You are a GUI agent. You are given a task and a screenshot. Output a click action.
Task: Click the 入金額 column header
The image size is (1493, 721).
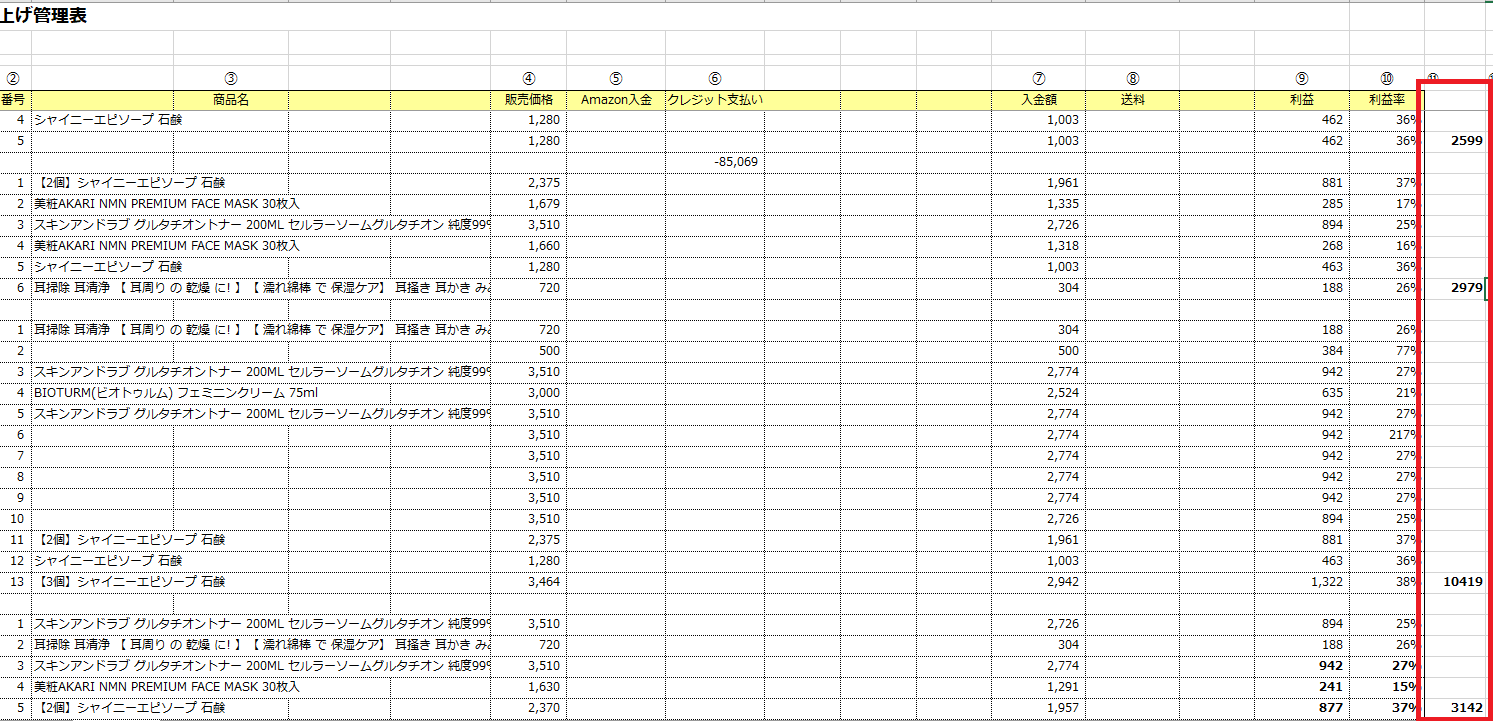1038,100
